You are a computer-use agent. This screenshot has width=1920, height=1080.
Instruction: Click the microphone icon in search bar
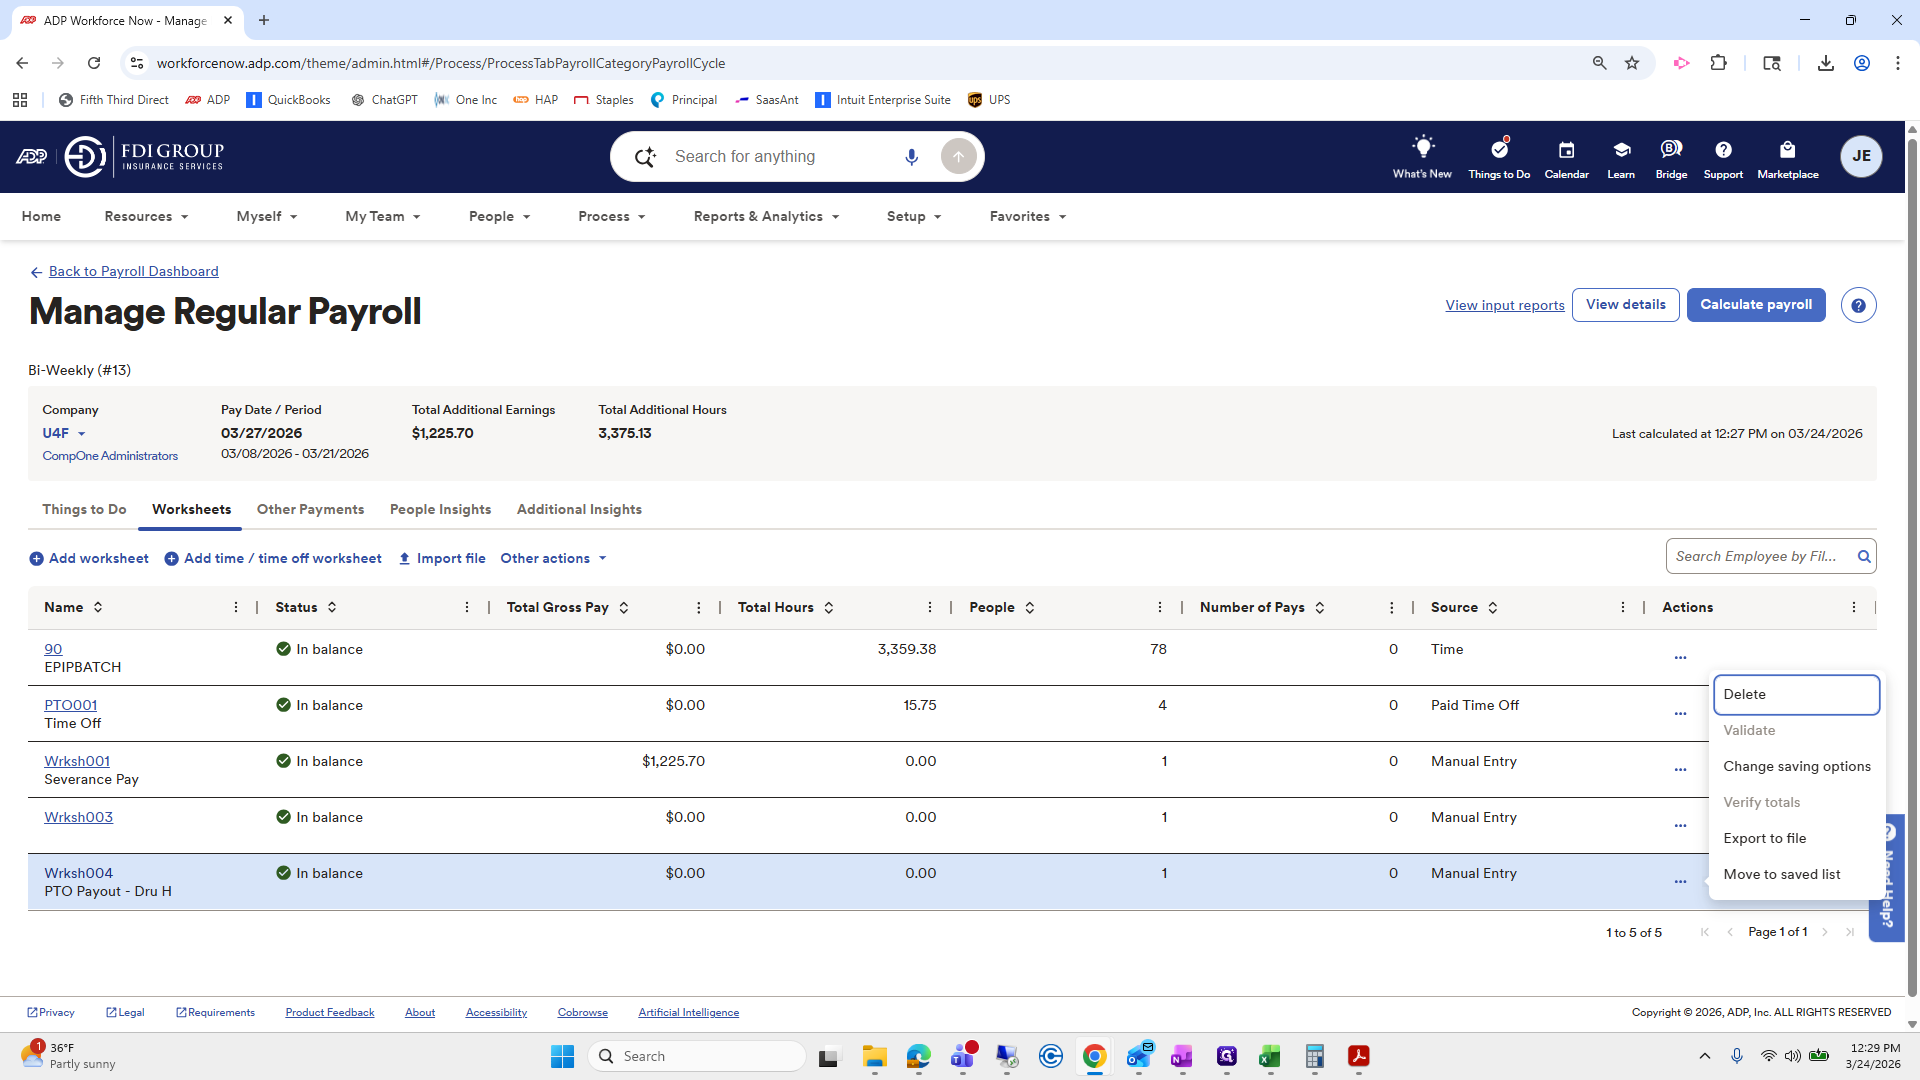[911, 157]
